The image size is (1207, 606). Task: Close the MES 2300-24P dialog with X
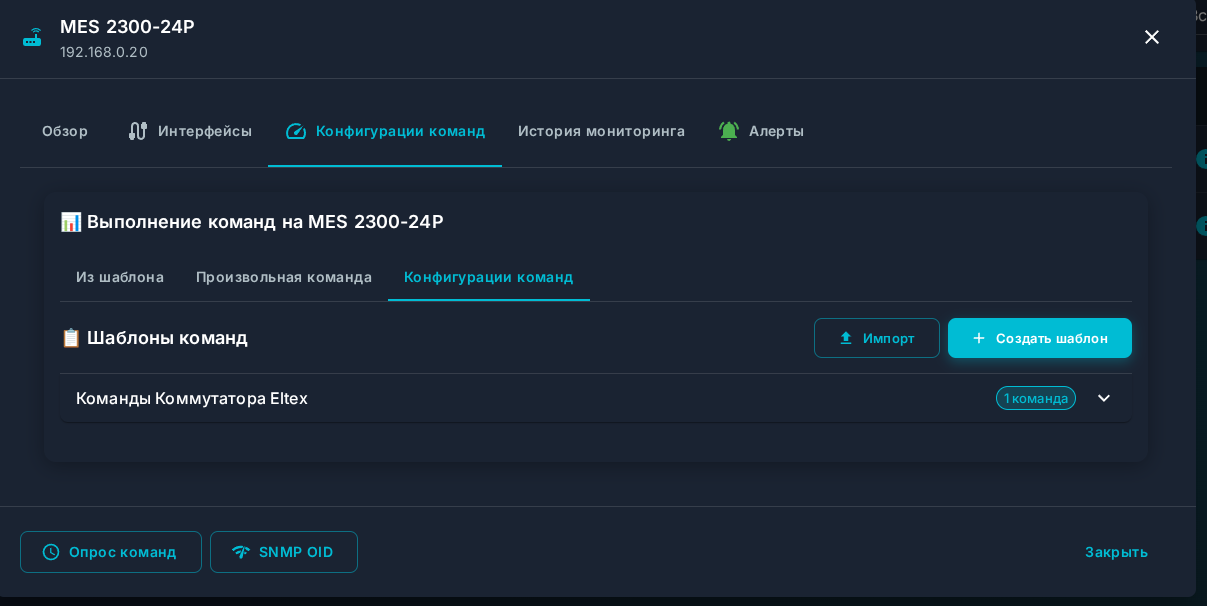pos(1152,37)
